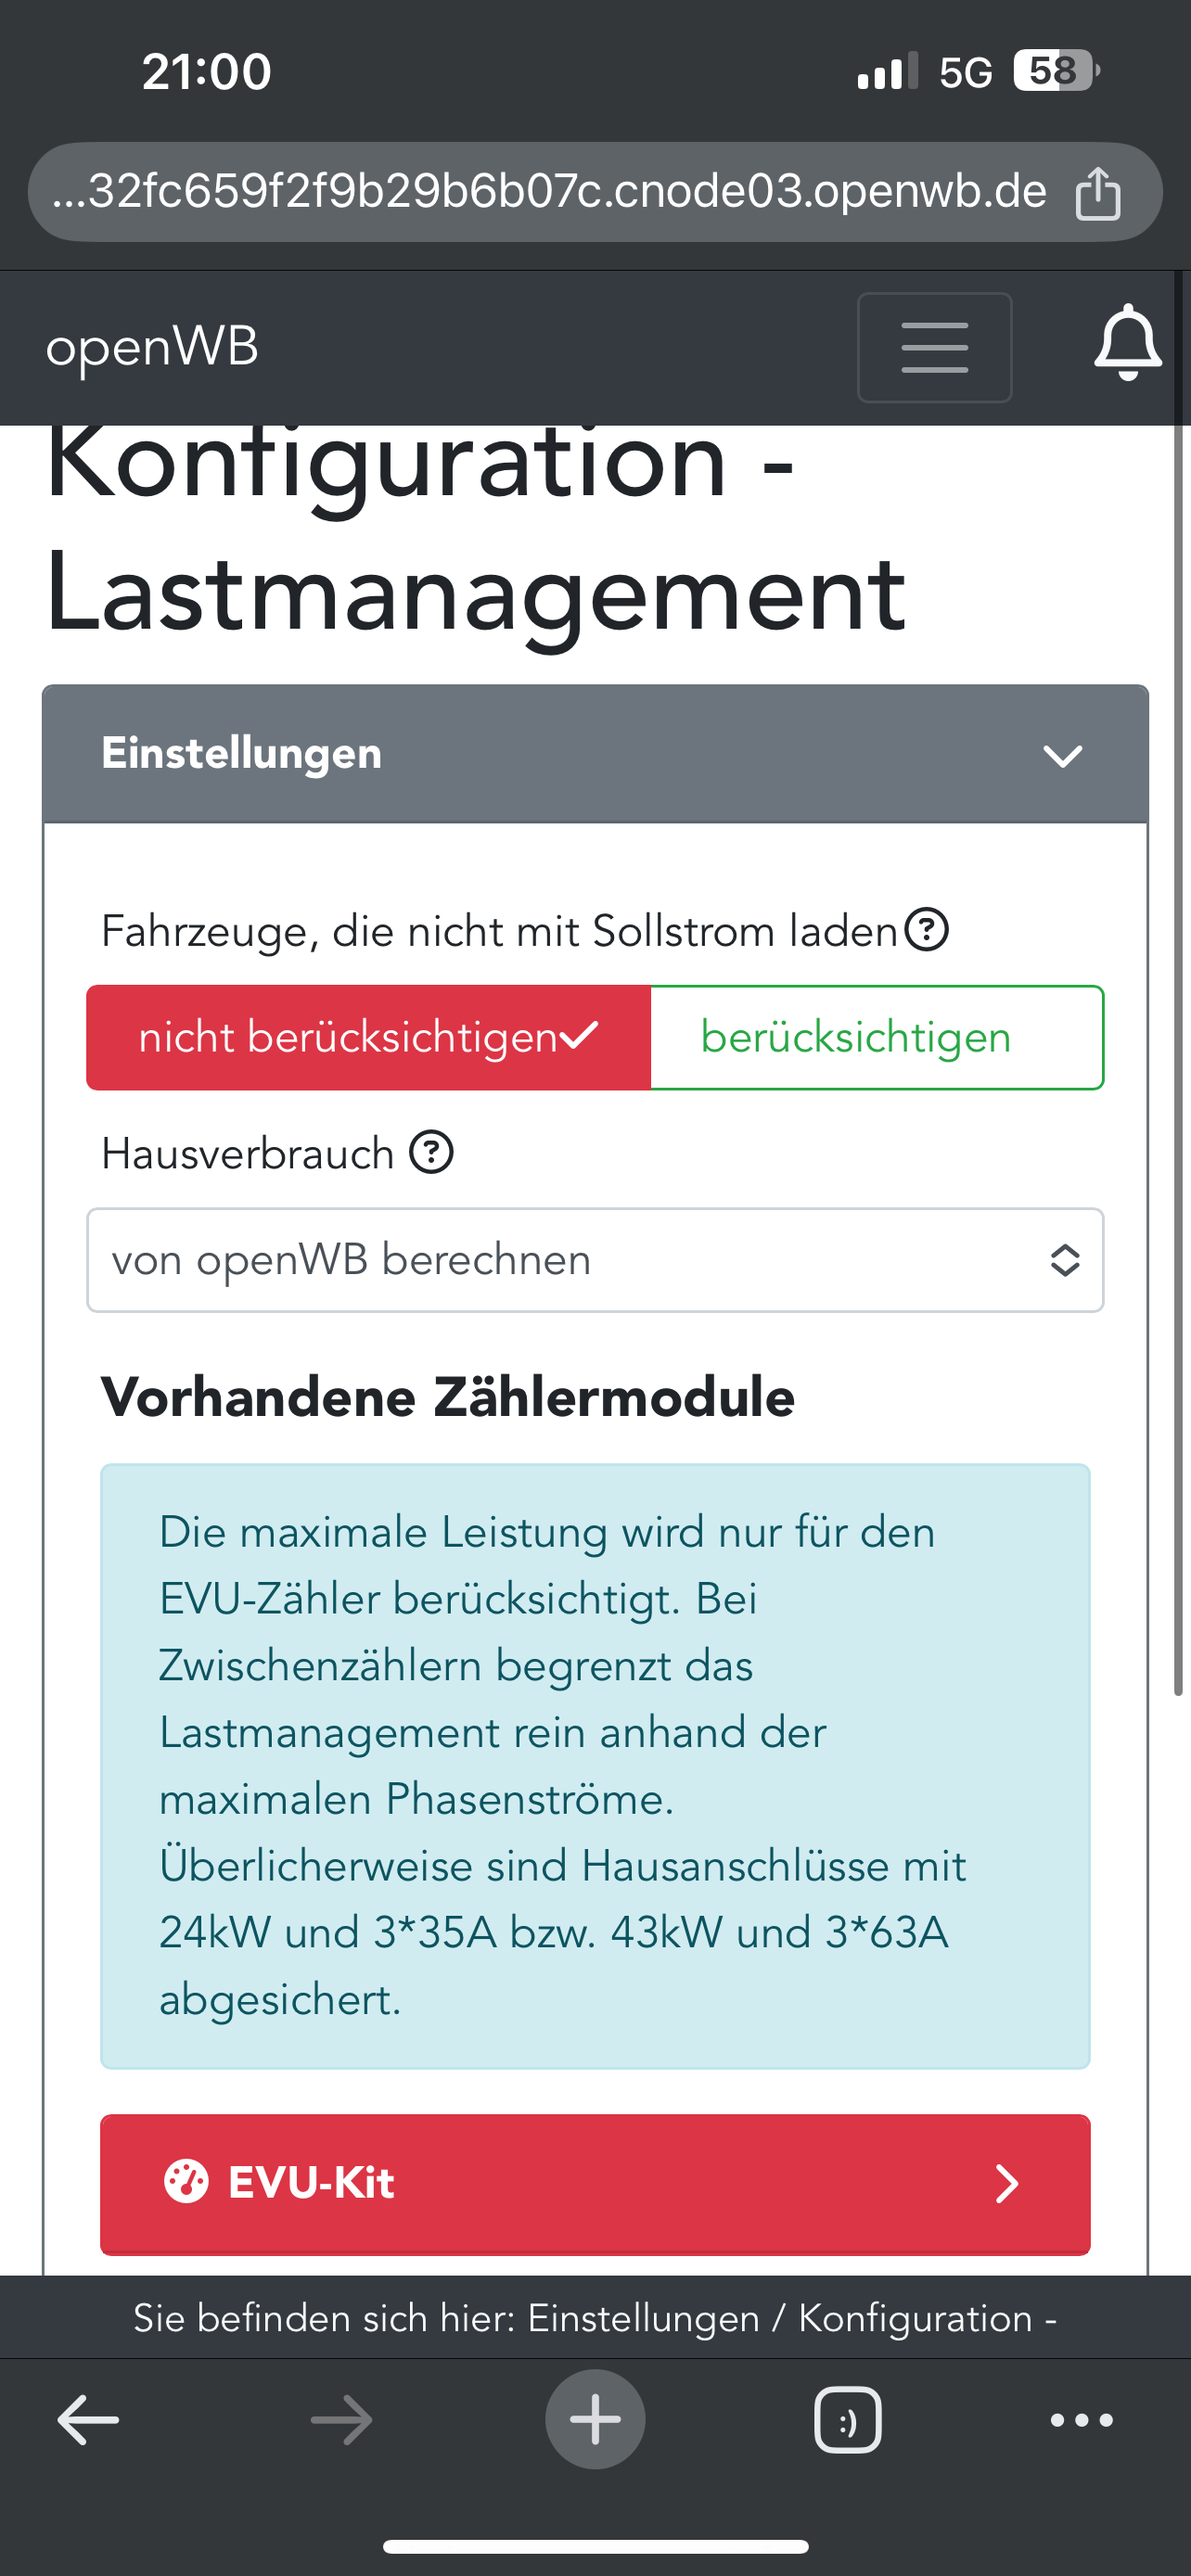The height and width of the screenshot is (2576, 1191).
Task: Open the hamburger navigation menu
Action: click(934, 347)
